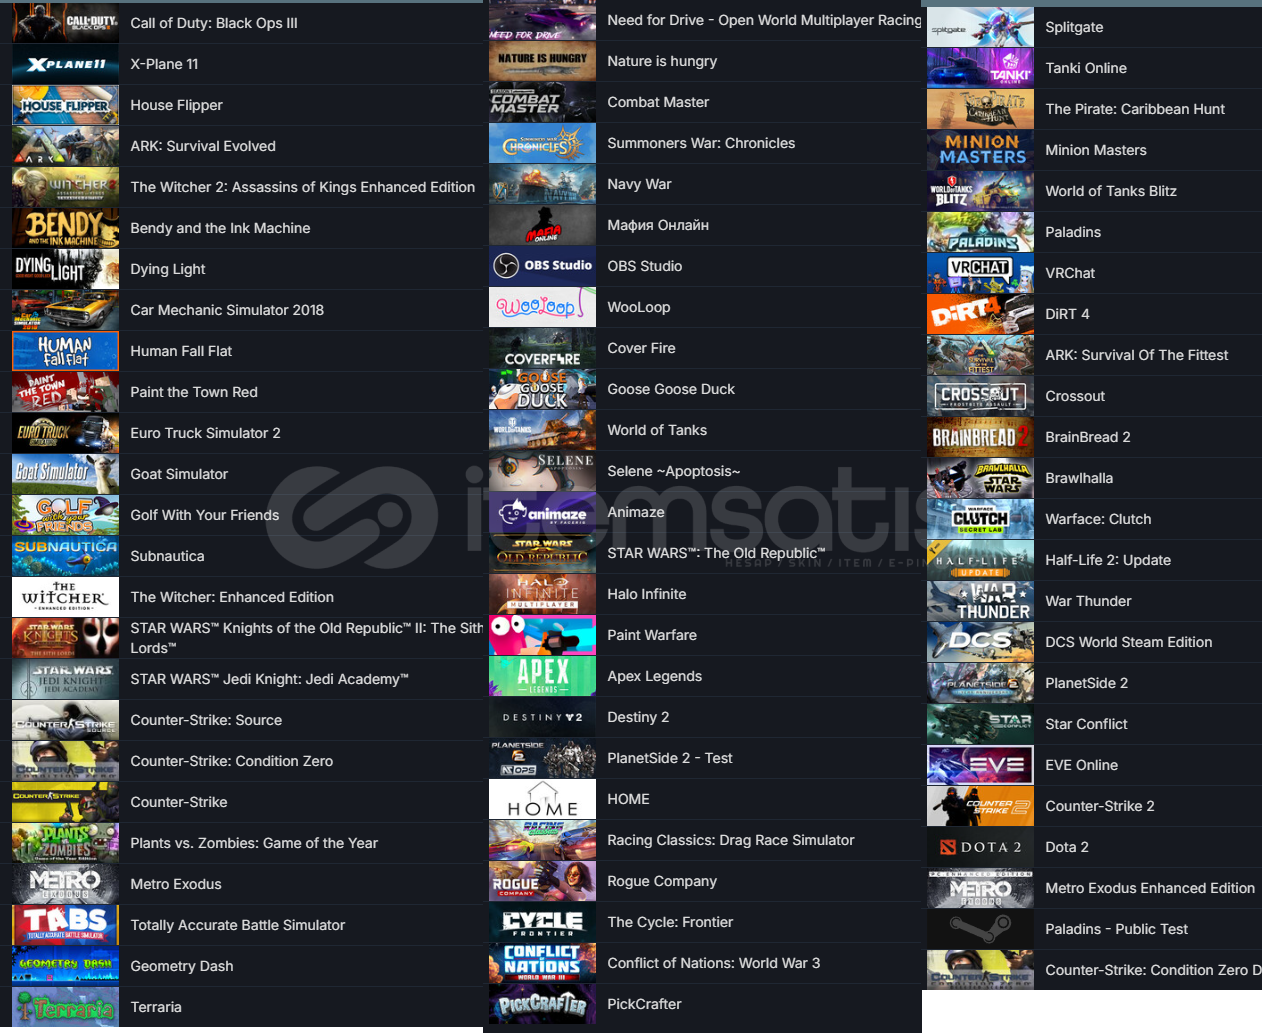Select Car Mechanic Simulator 2018 title

[x=227, y=310]
